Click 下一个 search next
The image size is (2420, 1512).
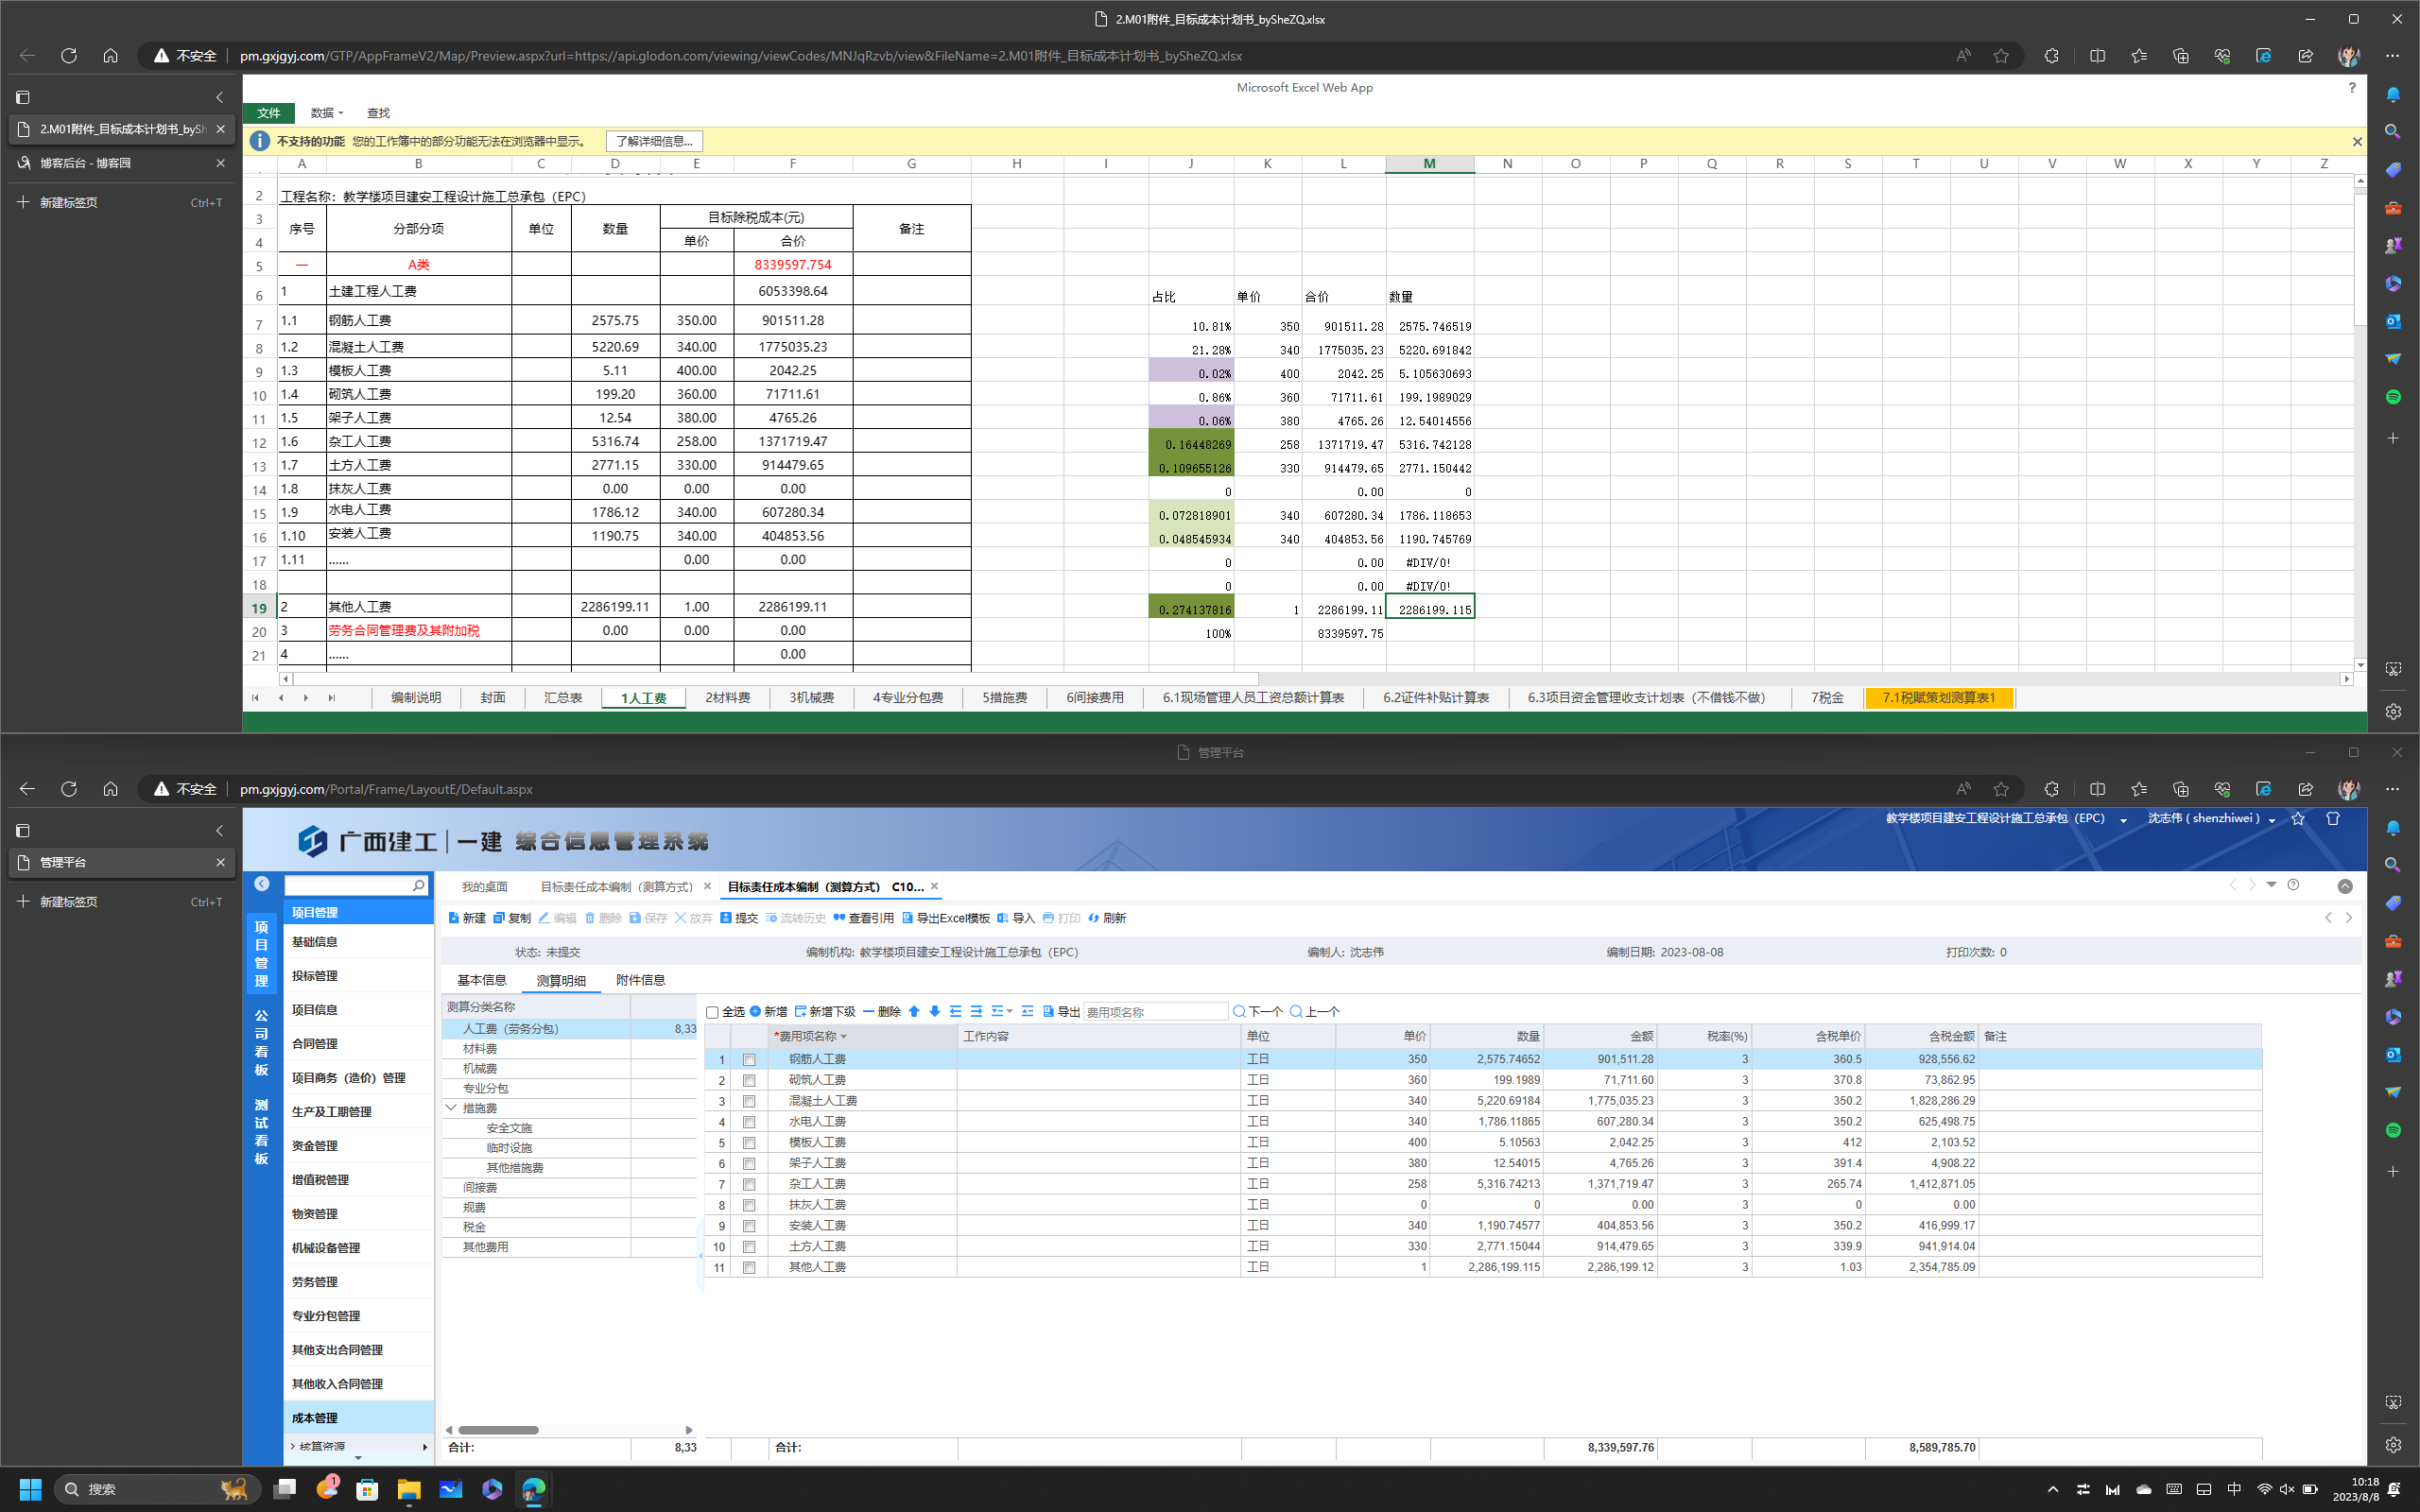click(x=1258, y=1011)
